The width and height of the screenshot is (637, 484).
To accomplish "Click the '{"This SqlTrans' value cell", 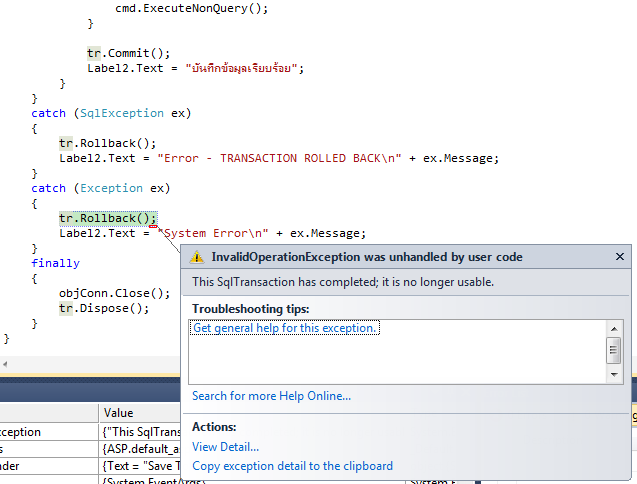I will point(140,432).
